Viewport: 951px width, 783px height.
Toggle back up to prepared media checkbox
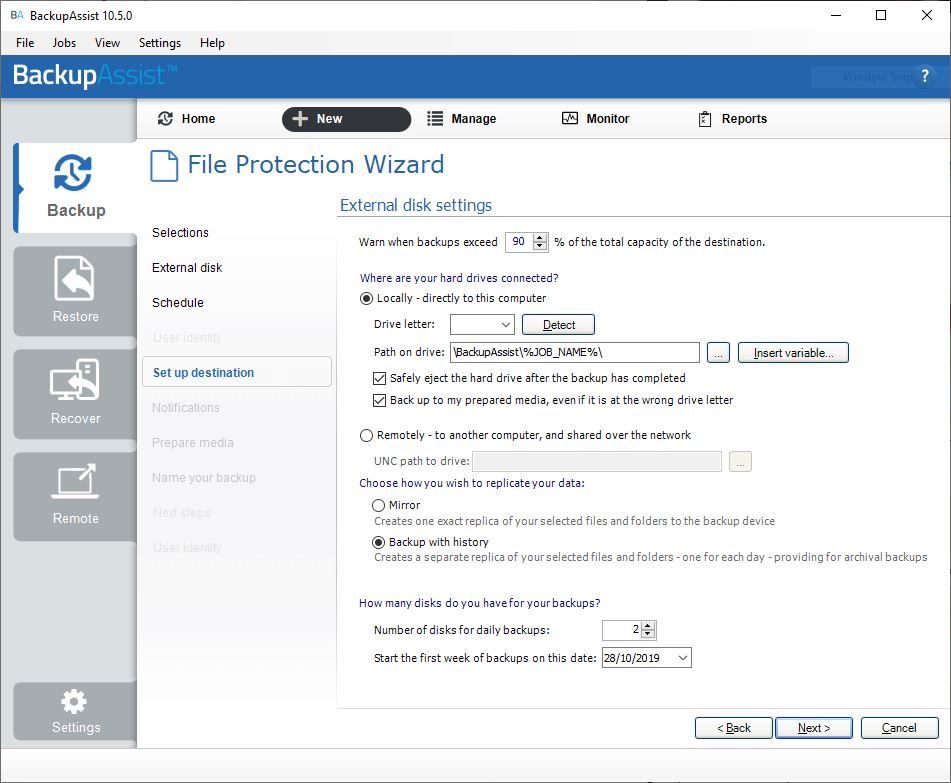pyautogui.click(x=380, y=400)
